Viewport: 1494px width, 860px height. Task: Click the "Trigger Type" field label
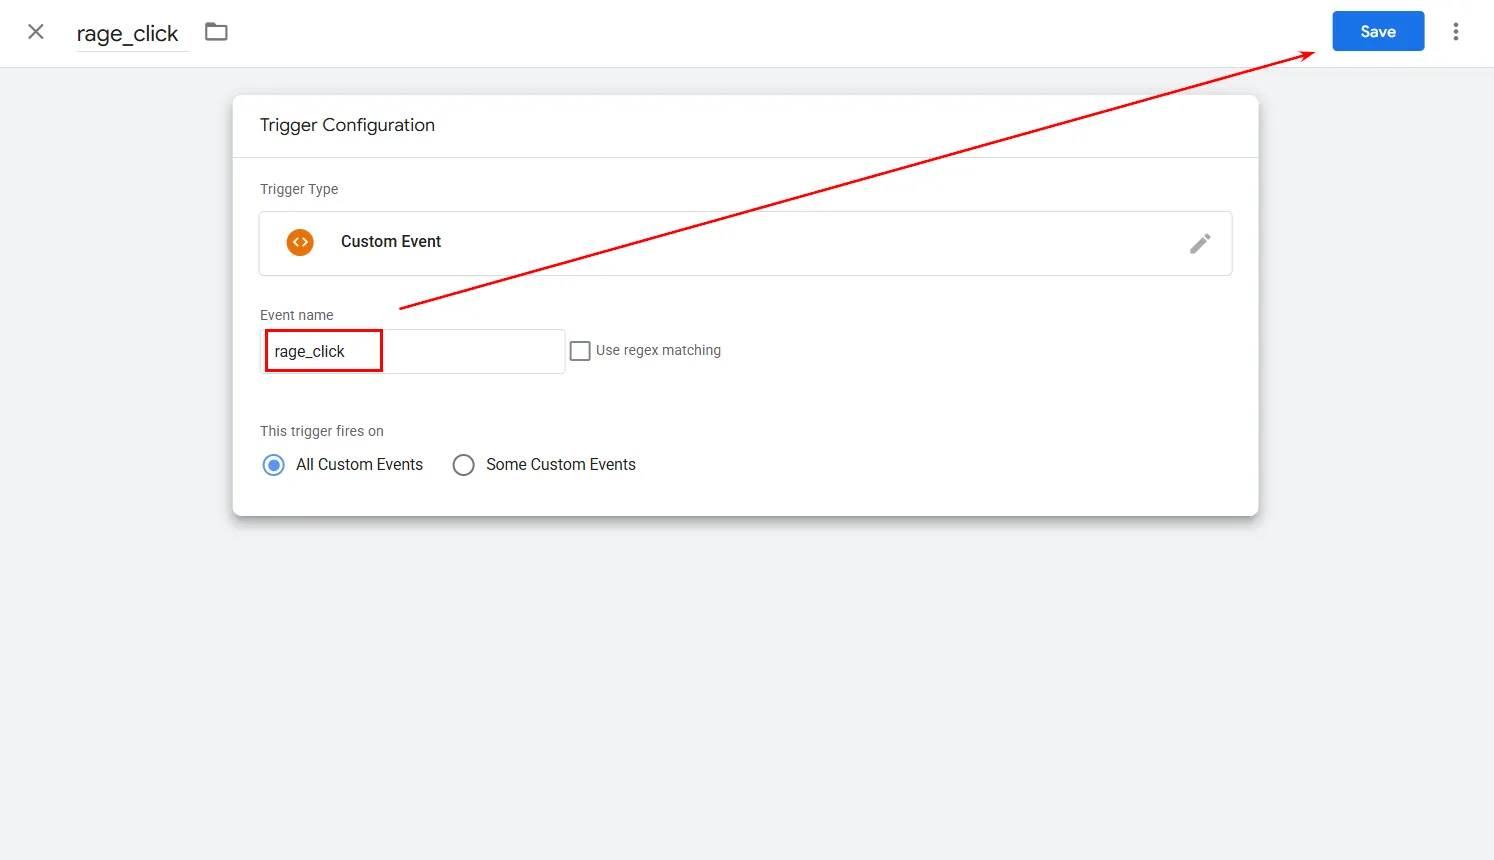299,189
